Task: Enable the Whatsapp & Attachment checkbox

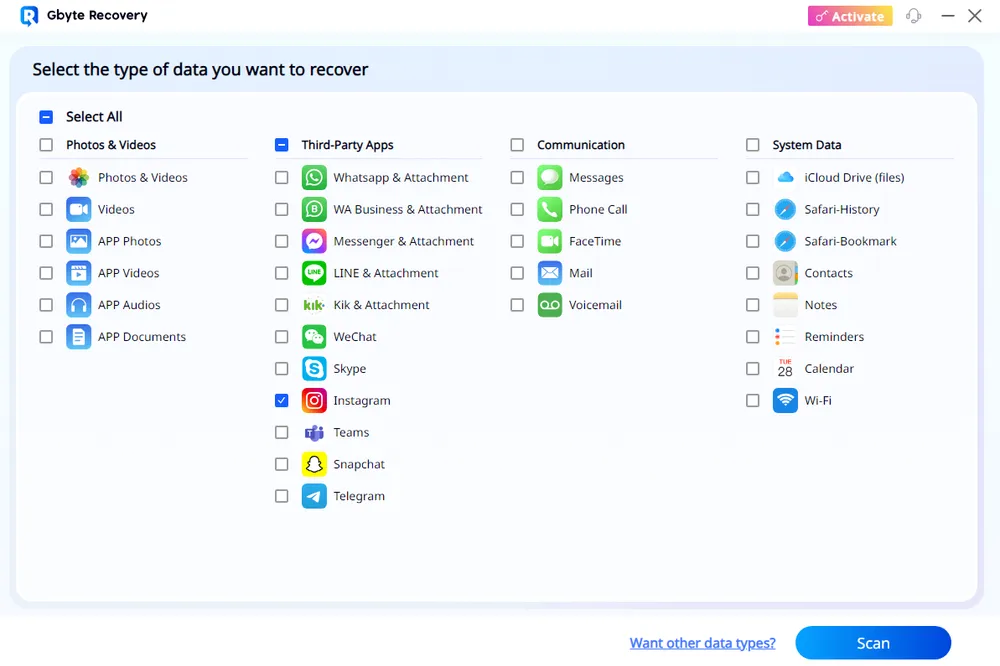Action: coord(281,177)
